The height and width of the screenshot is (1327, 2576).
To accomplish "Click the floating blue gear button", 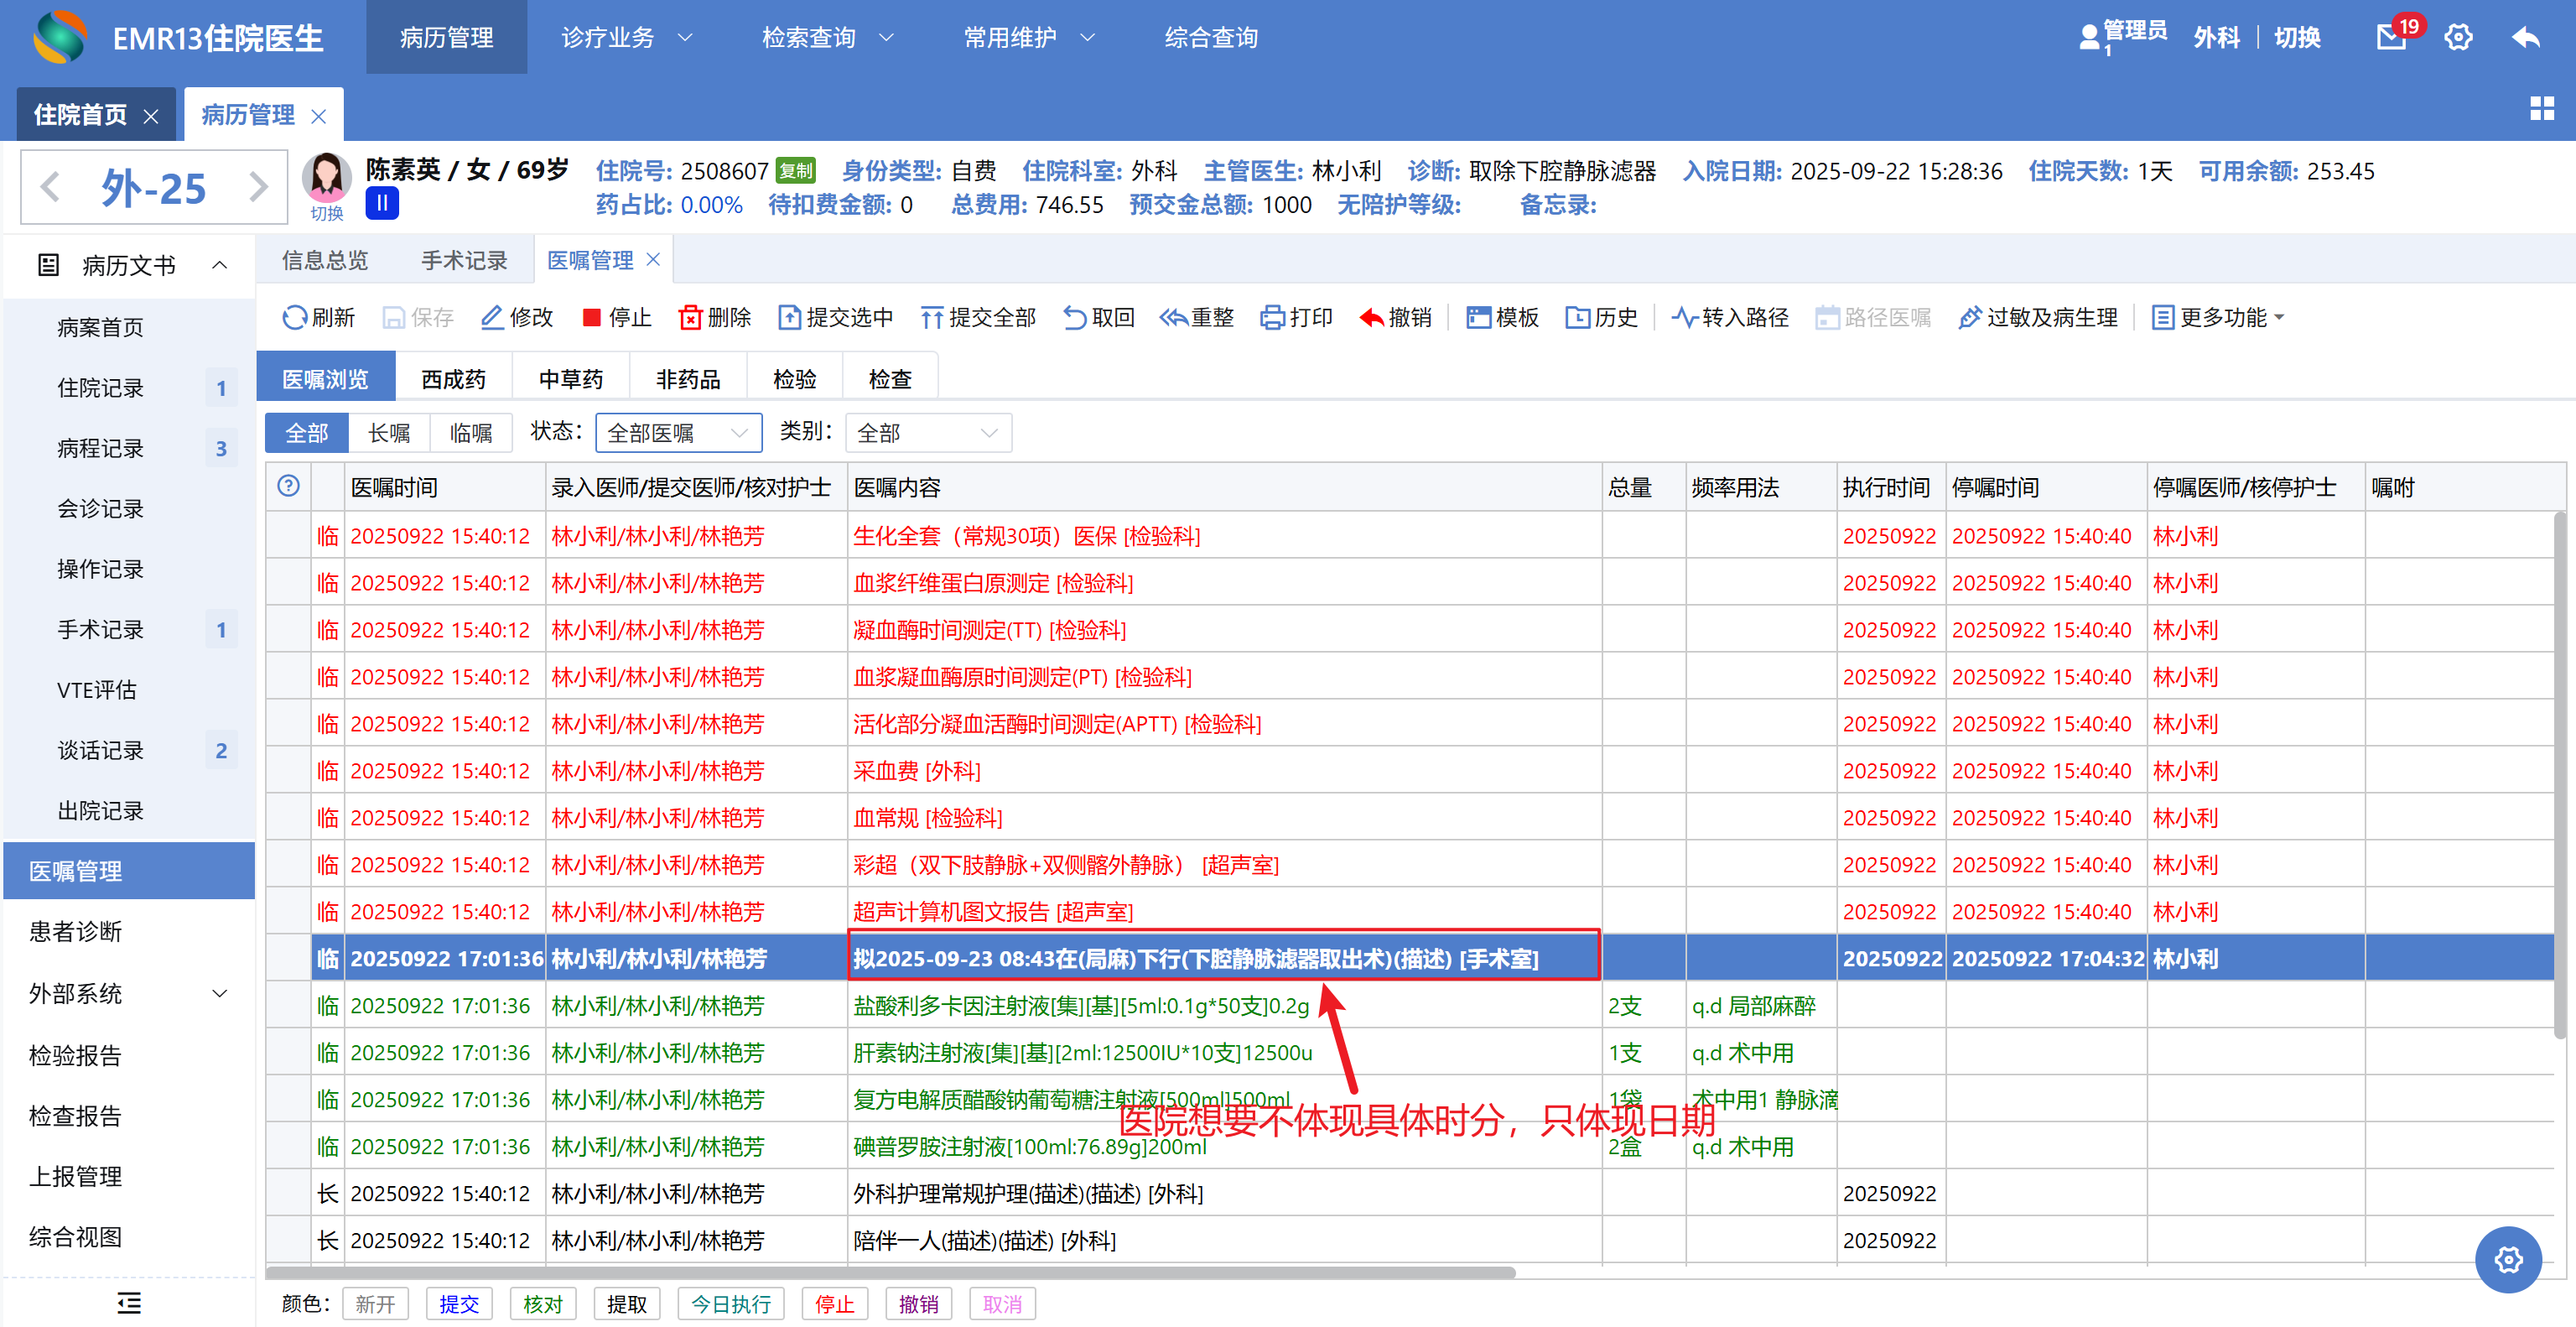I will (x=2507, y=1259).
